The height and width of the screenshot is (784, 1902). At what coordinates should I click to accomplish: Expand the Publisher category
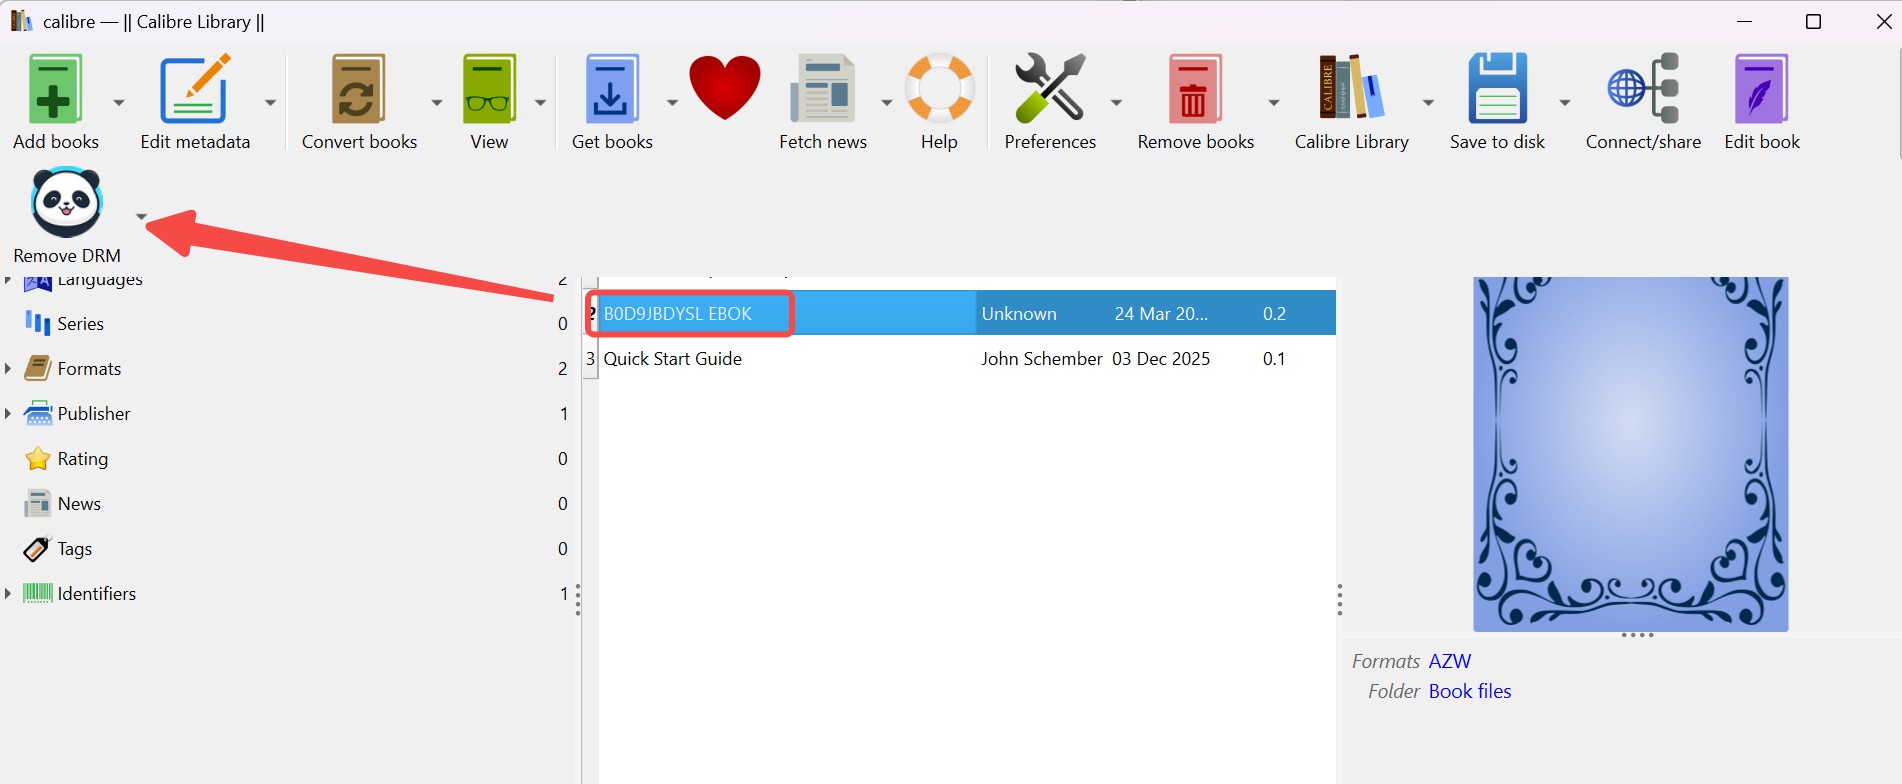(8, 413)
